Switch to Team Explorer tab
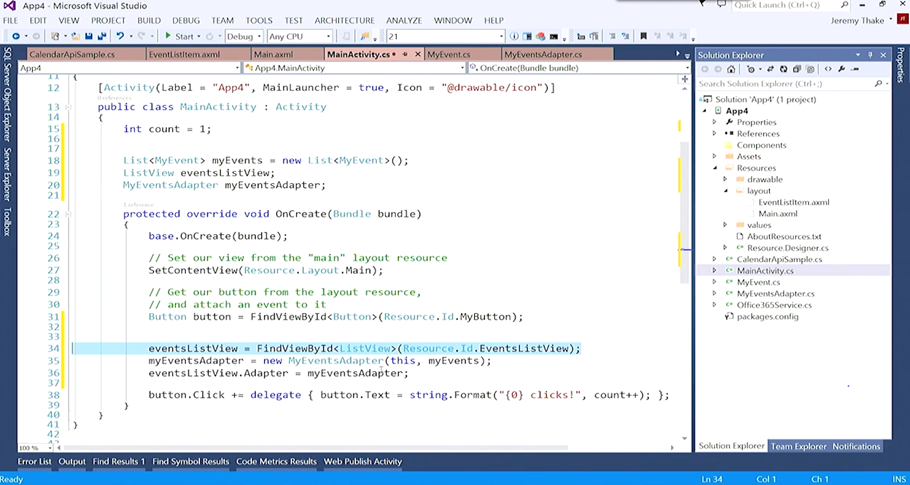Viewport: 910px width, 485px height. [799, 446]
